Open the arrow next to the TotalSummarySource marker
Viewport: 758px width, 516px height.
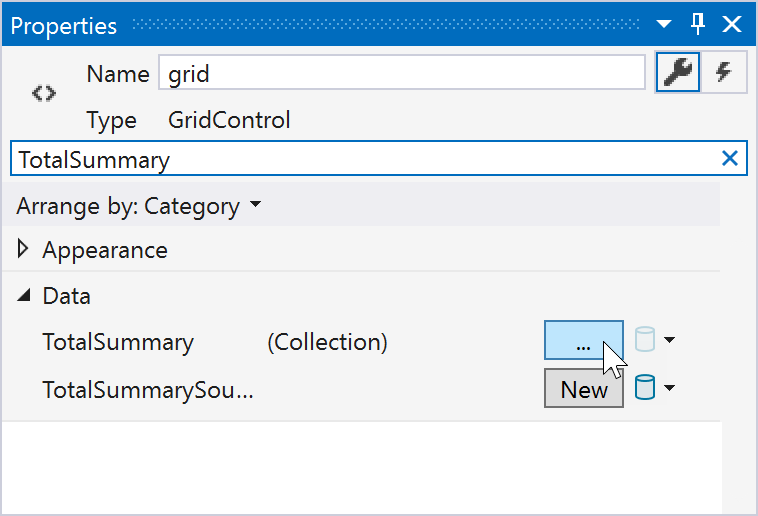[670, 388]
